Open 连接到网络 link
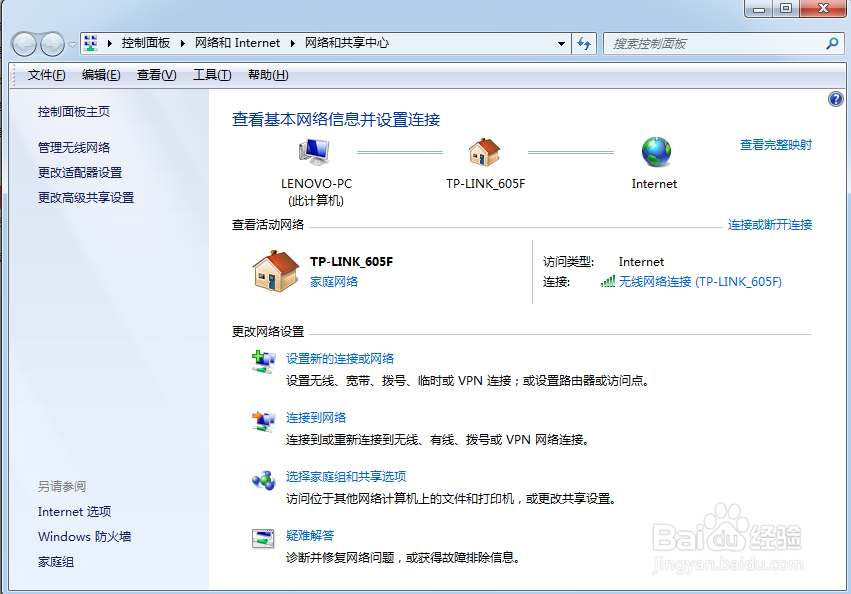Viewport: 851px width, 594px height. [x=316, y=418]
